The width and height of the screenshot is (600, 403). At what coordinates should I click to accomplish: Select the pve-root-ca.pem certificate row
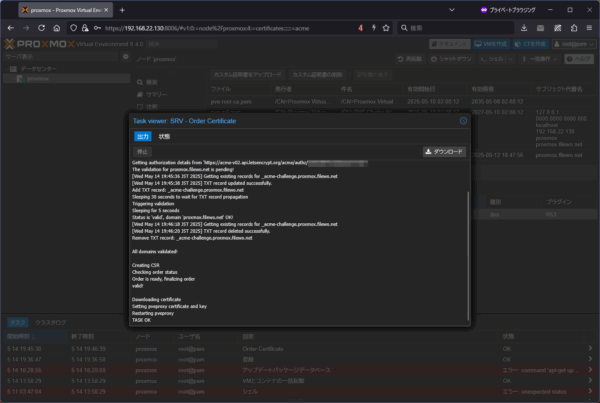(403, 101)
